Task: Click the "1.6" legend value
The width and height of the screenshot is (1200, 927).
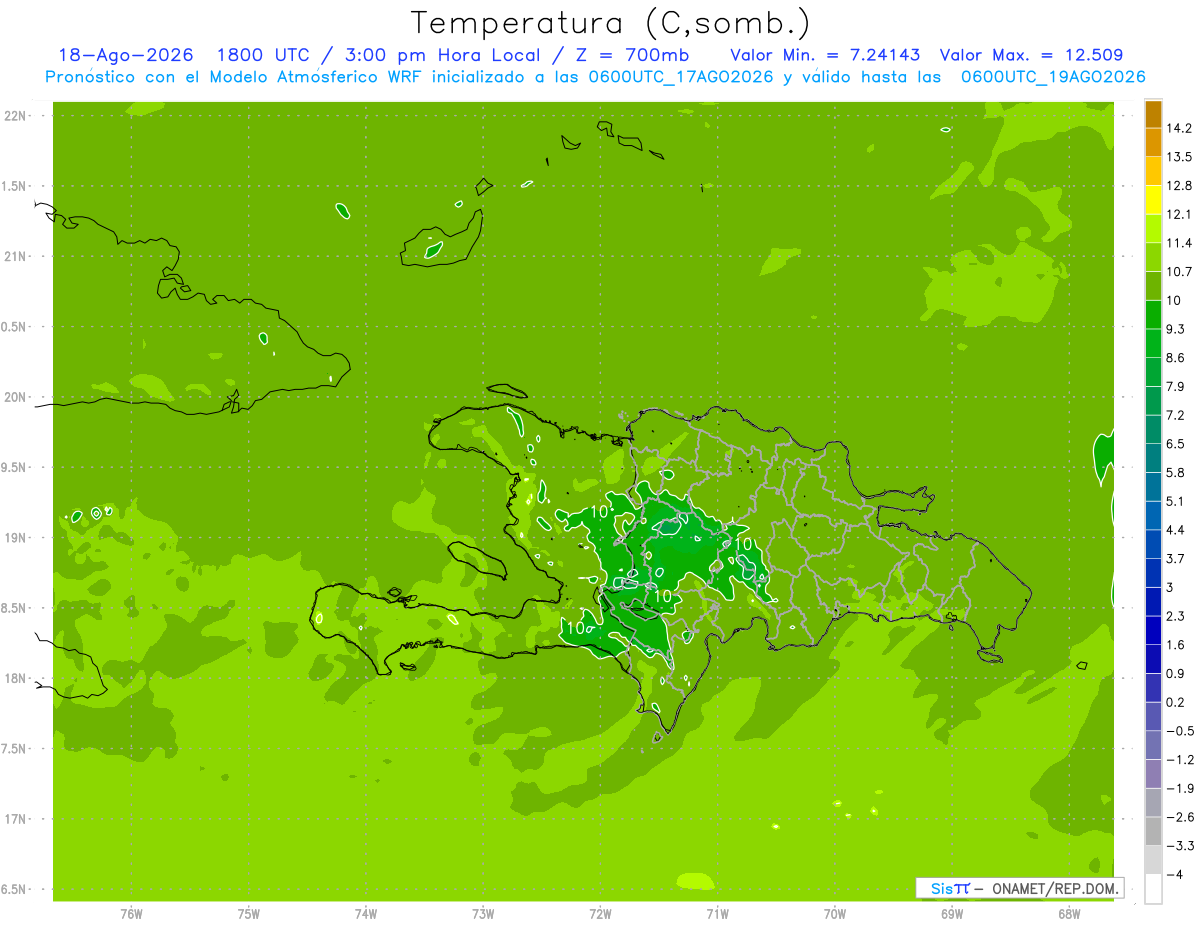Action: tap(1176, 645)
